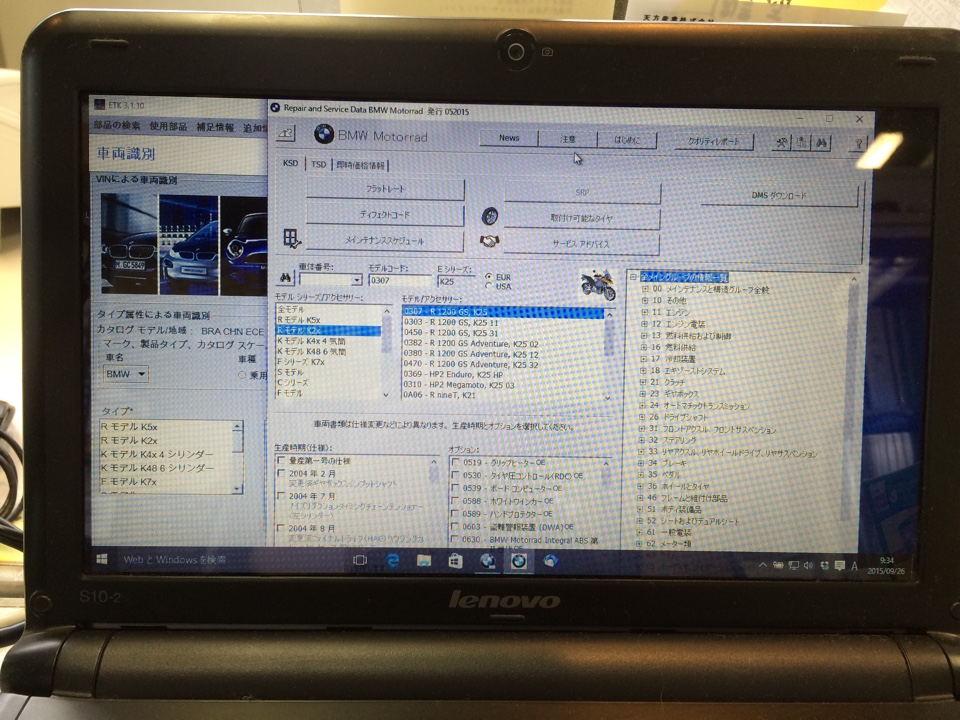The image size is (960, 720).
Task: Click the tire icon beside 取付け可能なタイヤ
Action: tap(489, 216)
